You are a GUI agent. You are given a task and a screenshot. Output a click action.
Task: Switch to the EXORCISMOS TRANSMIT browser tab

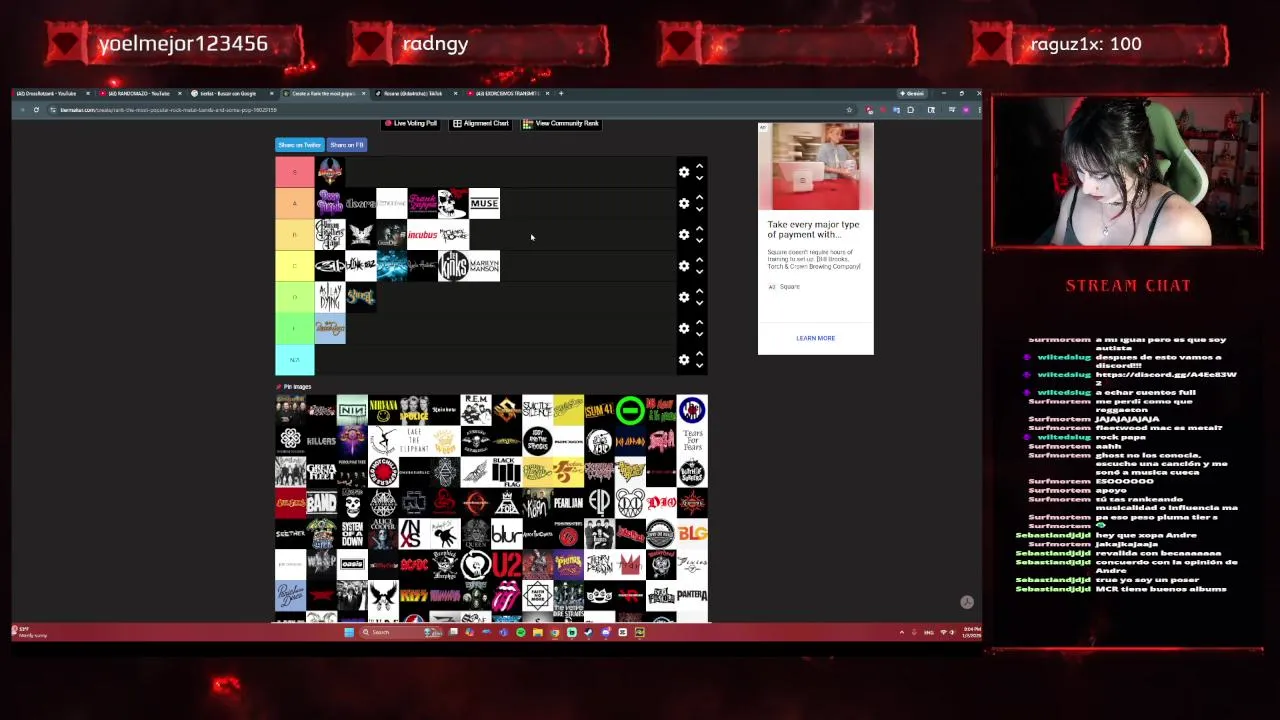[507, 93]
